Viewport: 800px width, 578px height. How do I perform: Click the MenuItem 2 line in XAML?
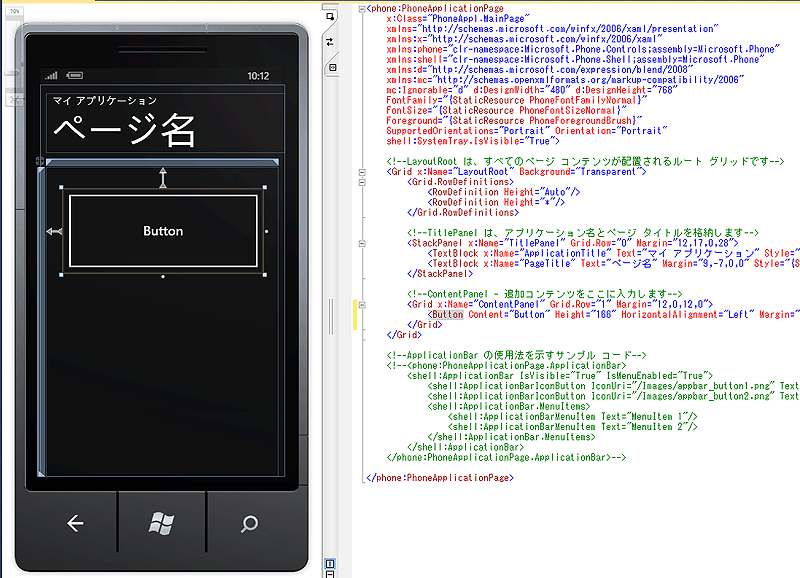click(572, 427)
